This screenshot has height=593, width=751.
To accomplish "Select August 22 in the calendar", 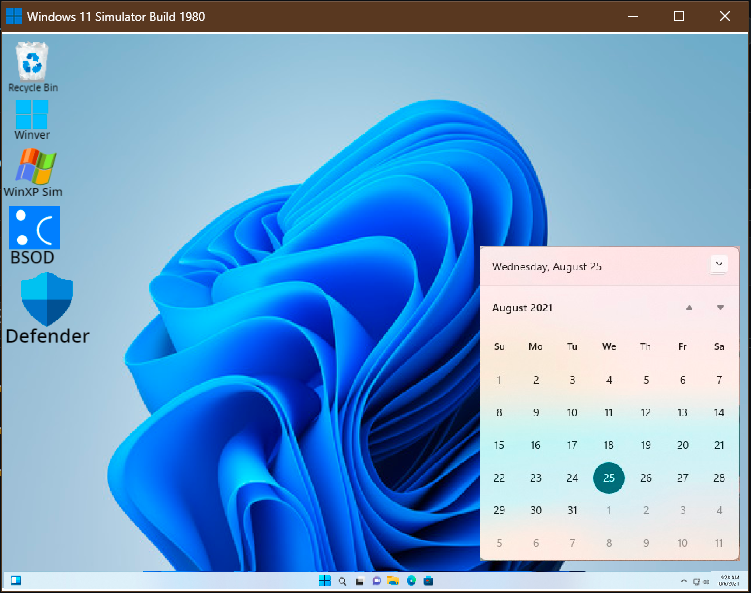I will pyautogui.click(x=499, y=478).
